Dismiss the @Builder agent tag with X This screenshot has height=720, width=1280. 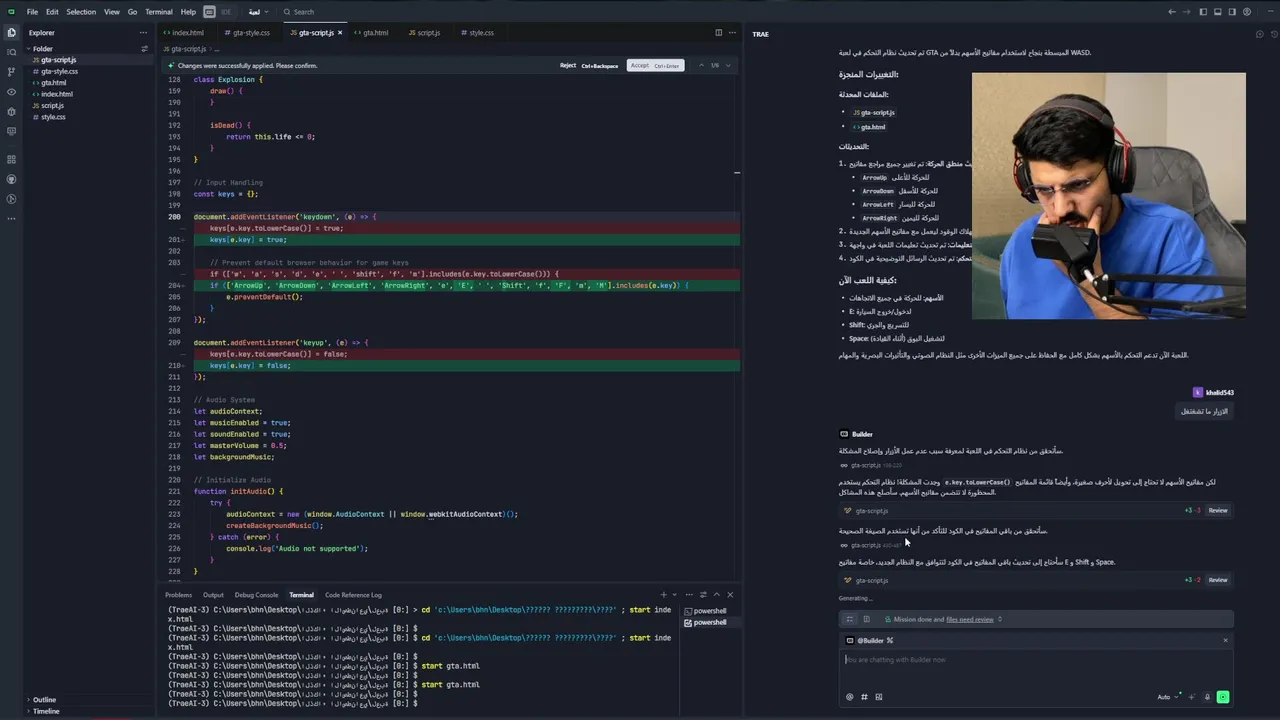[1225, 640]
